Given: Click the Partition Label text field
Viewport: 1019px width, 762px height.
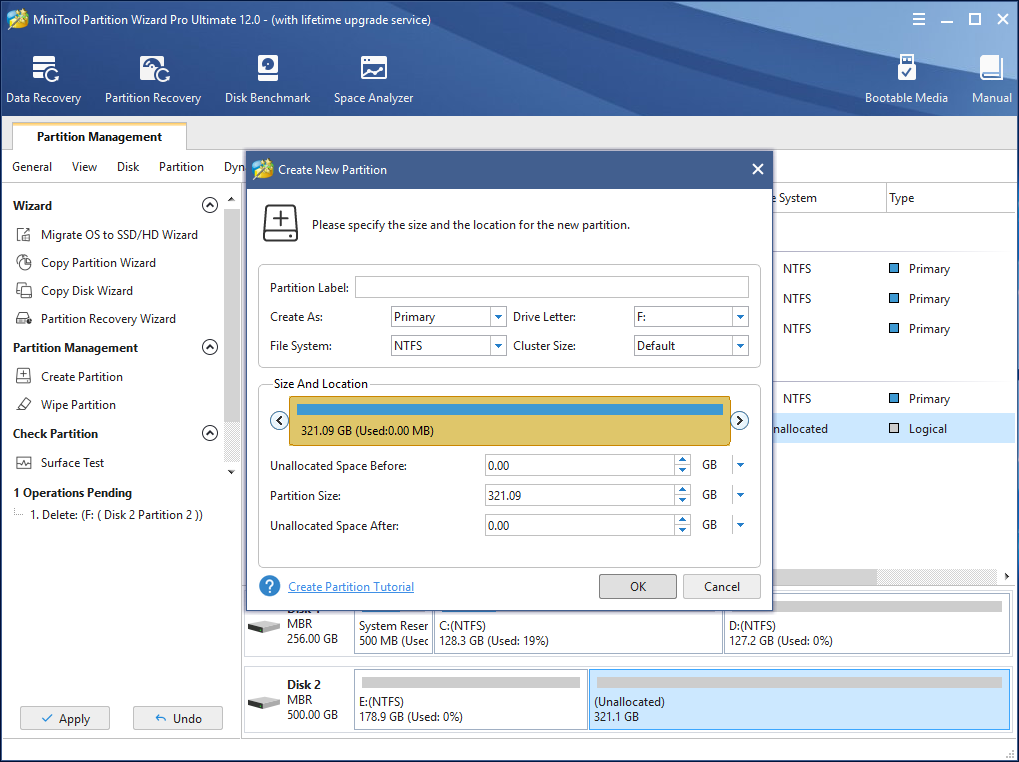Looking at the screenshot, I should [x=552, y=287].
